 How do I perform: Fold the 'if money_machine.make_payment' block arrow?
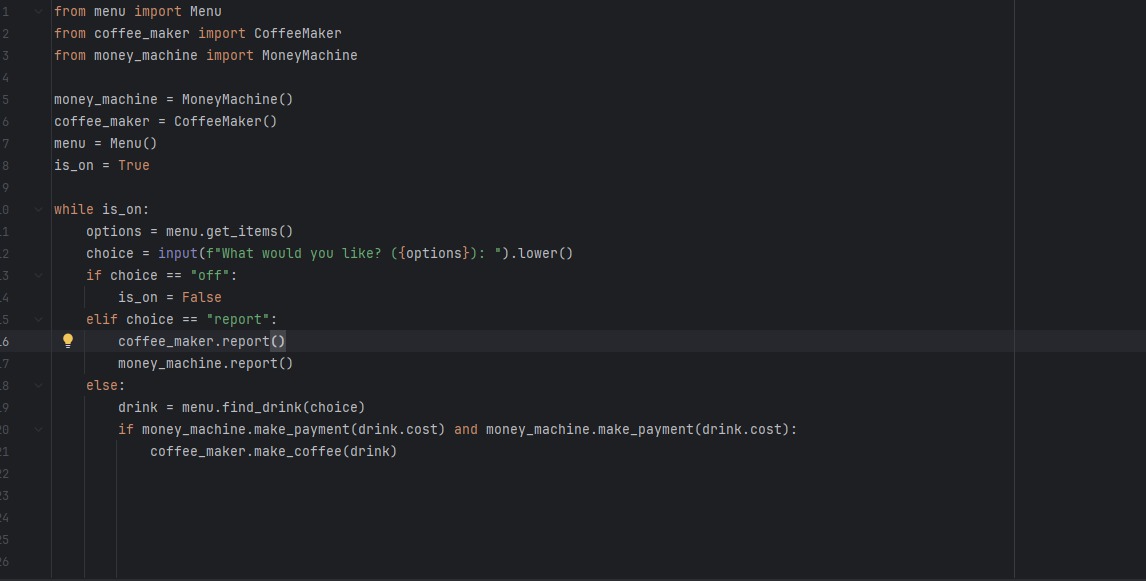(39, 429)
